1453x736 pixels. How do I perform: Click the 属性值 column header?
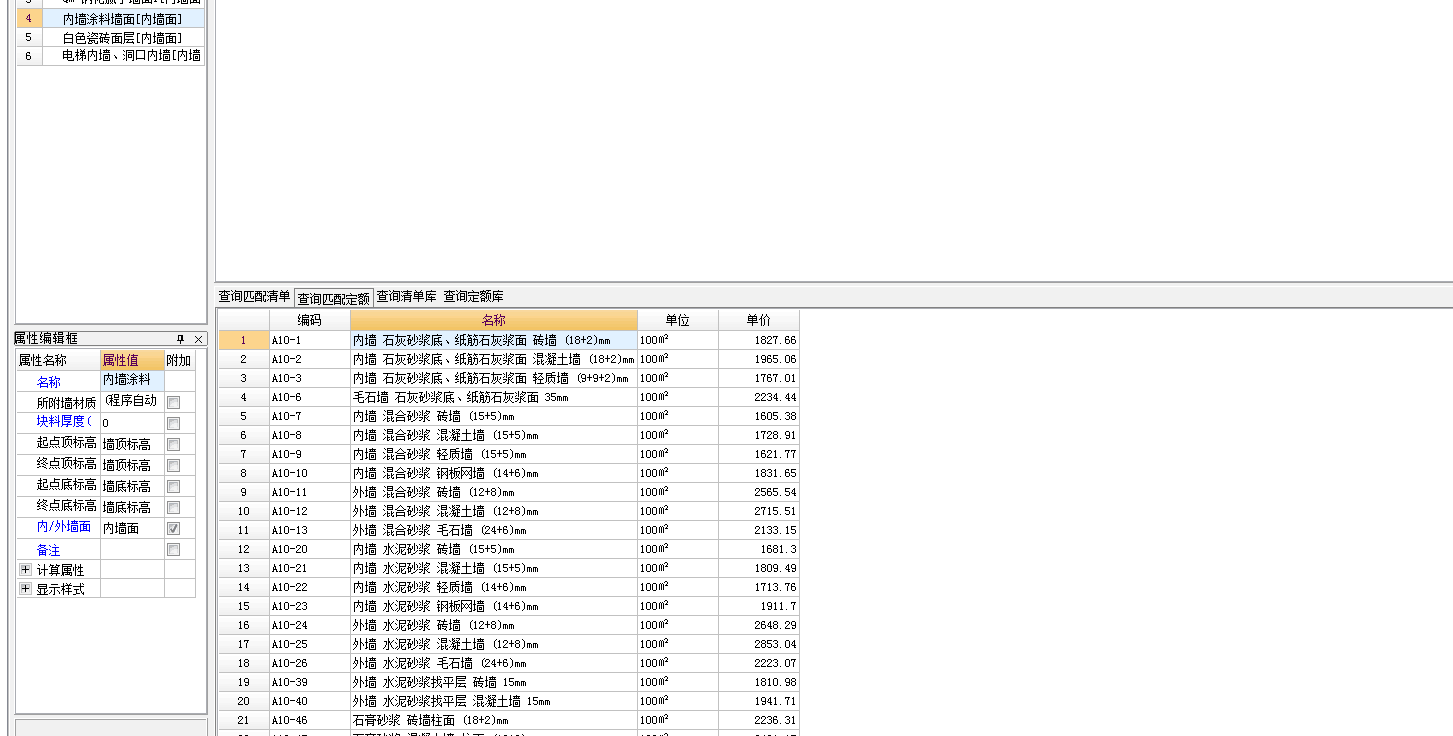132,360
